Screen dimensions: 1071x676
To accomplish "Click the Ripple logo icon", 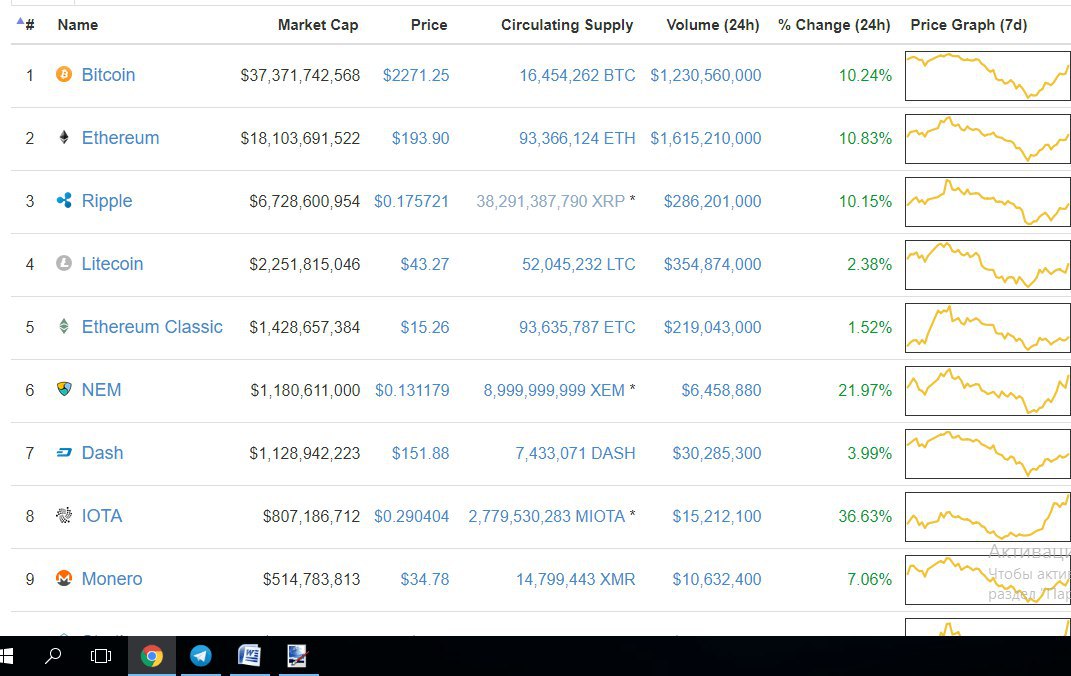I will (64, 200).
